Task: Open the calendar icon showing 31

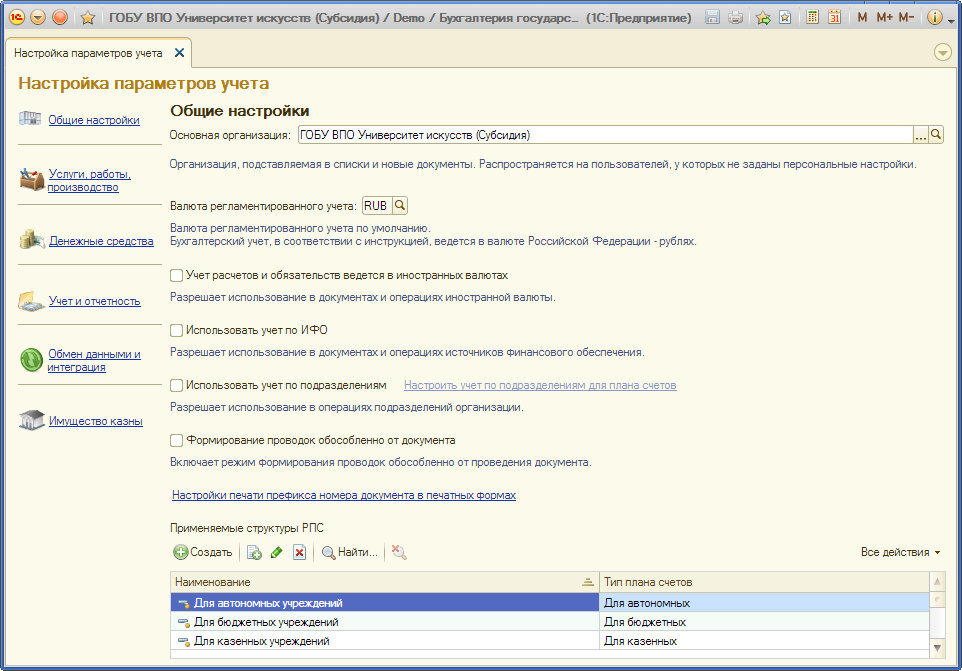Action: coord(834,17)
